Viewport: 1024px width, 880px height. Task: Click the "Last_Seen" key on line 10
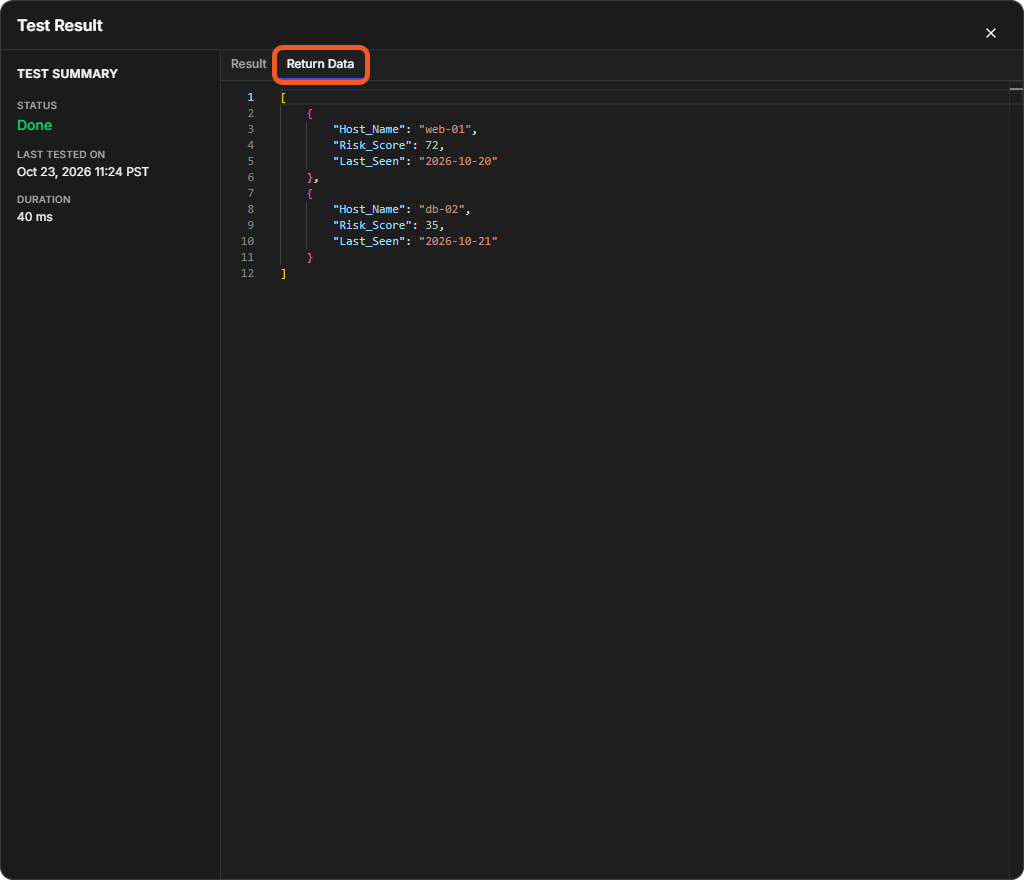point(369,241)
